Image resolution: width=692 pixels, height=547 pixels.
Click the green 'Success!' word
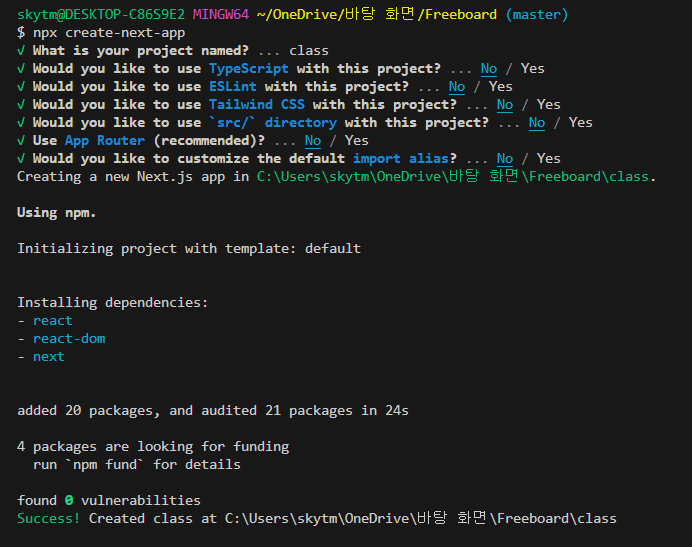[x=49, y=519]
